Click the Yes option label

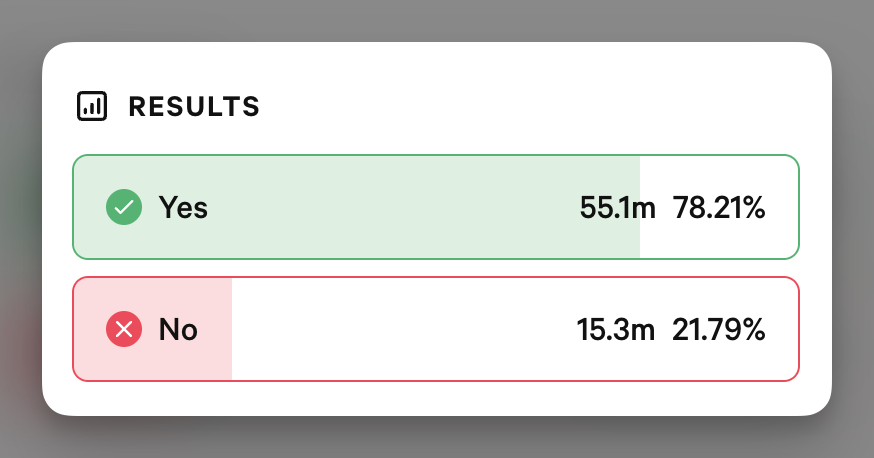coord(183,207)
